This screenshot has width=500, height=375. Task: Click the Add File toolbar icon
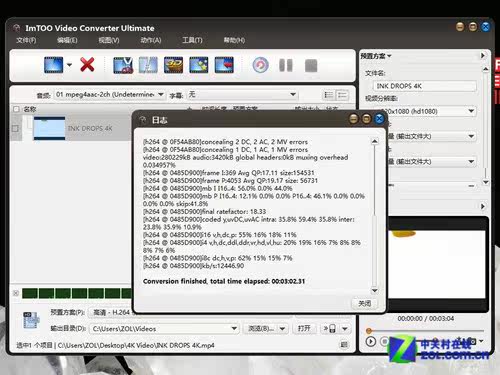pyautogui.click(x=53, y=65)
